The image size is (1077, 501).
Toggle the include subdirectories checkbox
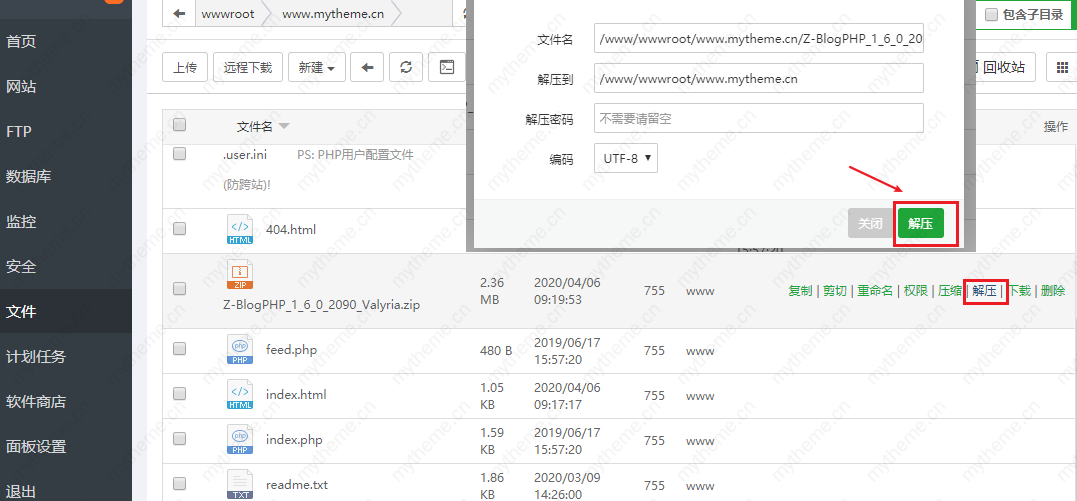[x=992, y=15]
